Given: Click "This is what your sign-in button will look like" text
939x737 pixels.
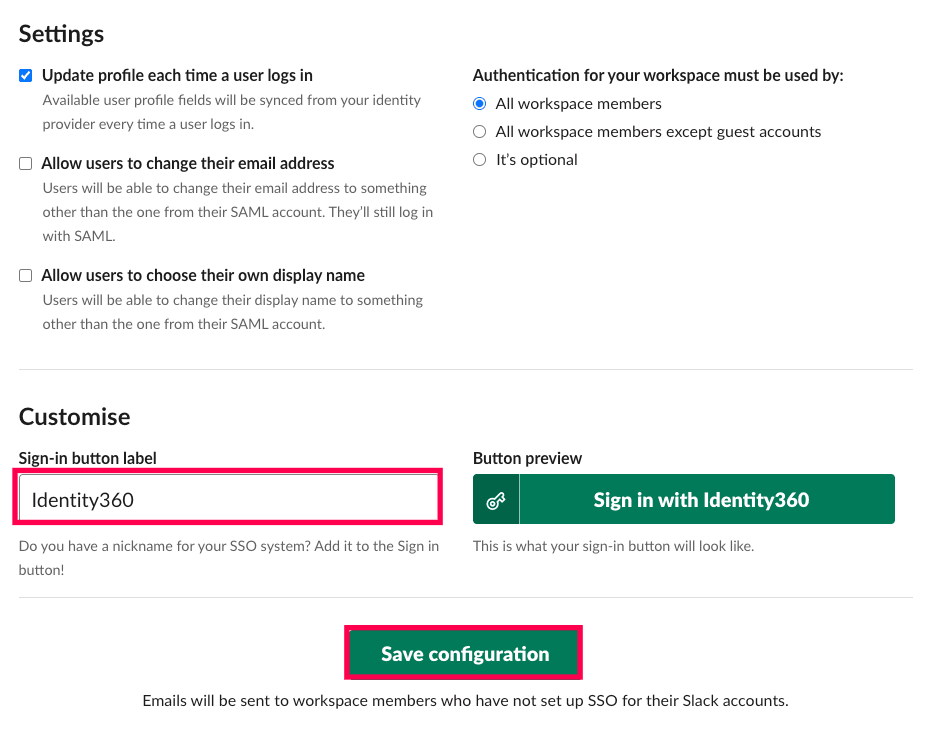Looking at the screenshot, I should 613,546.
